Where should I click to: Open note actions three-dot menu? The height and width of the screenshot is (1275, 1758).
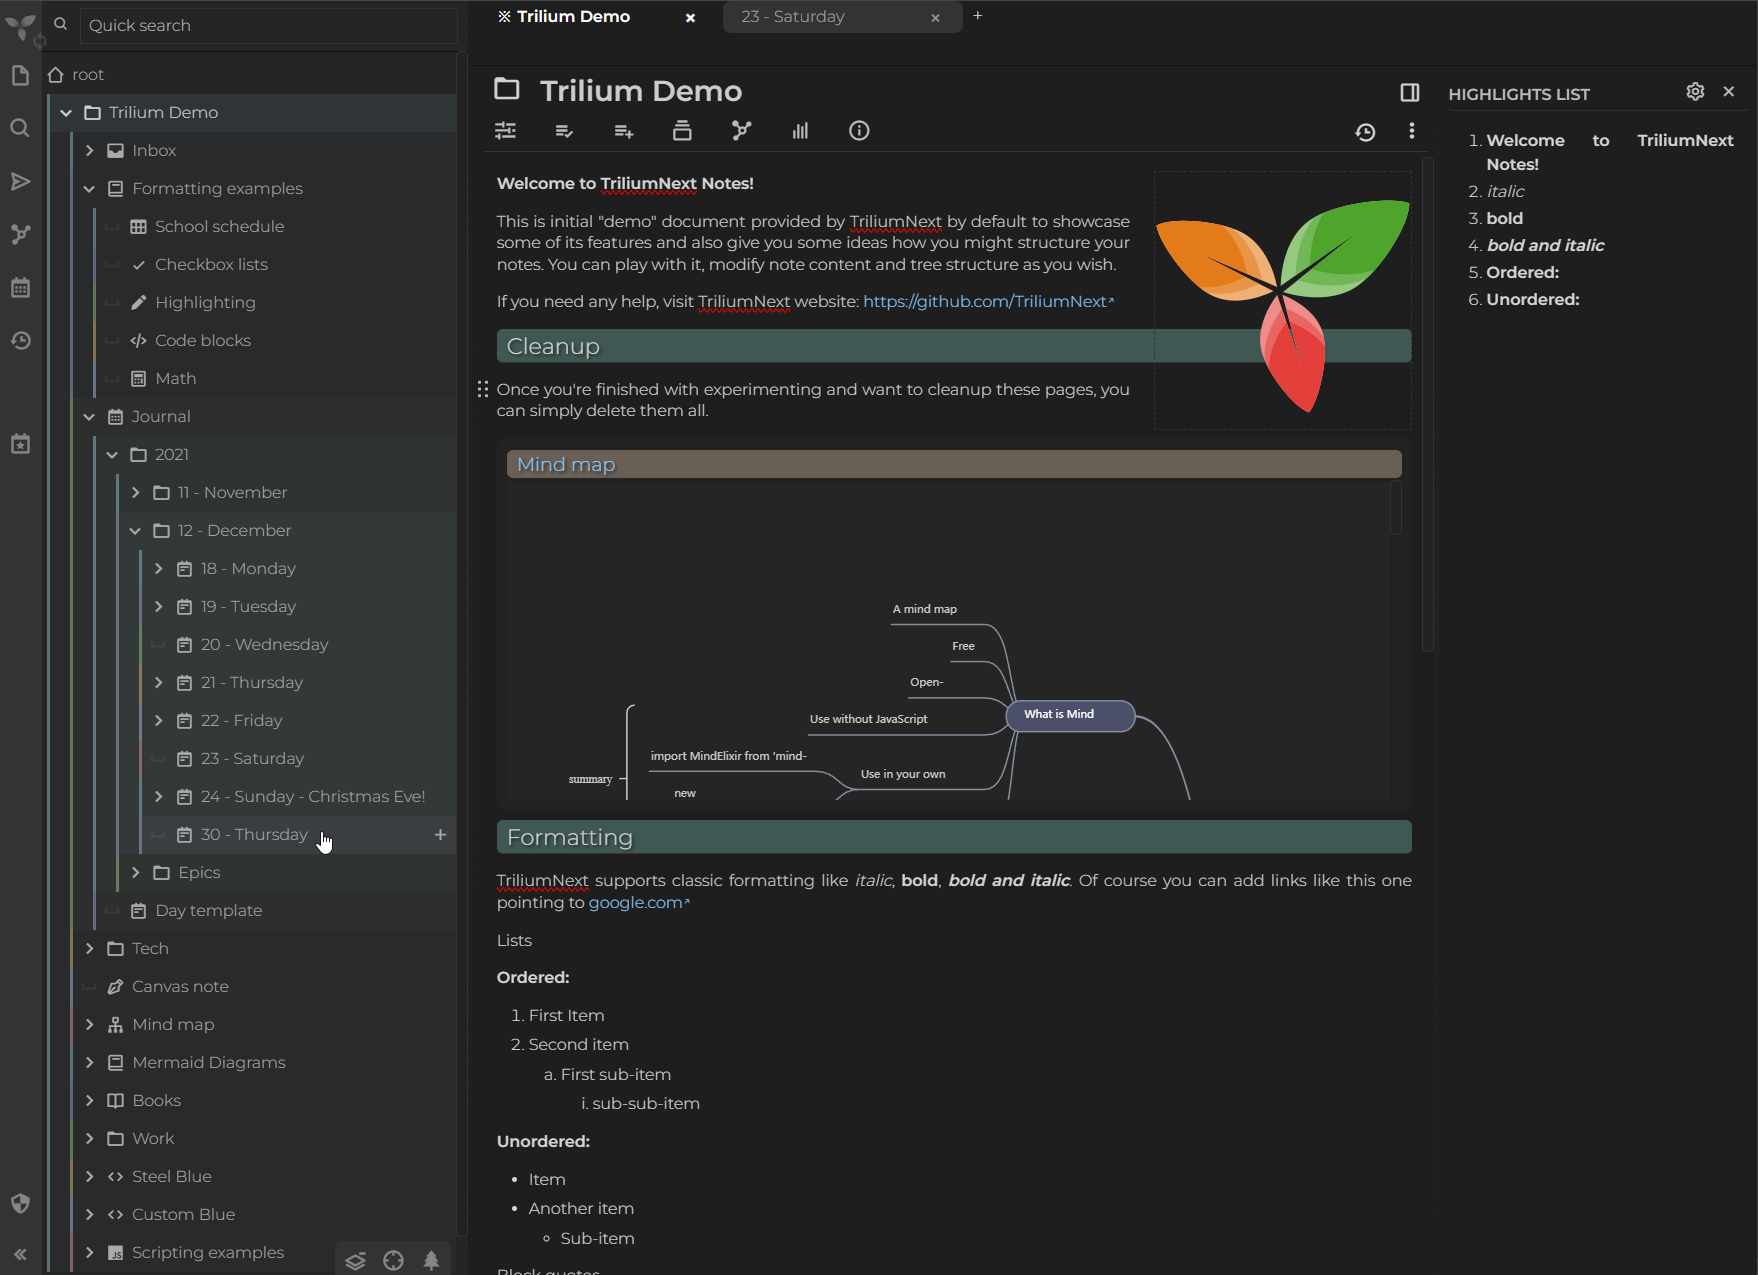point(1412,131)
